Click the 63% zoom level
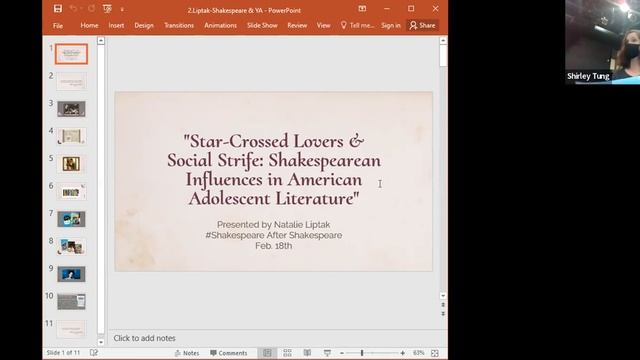Image resolution: width=640 pixels, height=360 pixels. click(418, 353)
